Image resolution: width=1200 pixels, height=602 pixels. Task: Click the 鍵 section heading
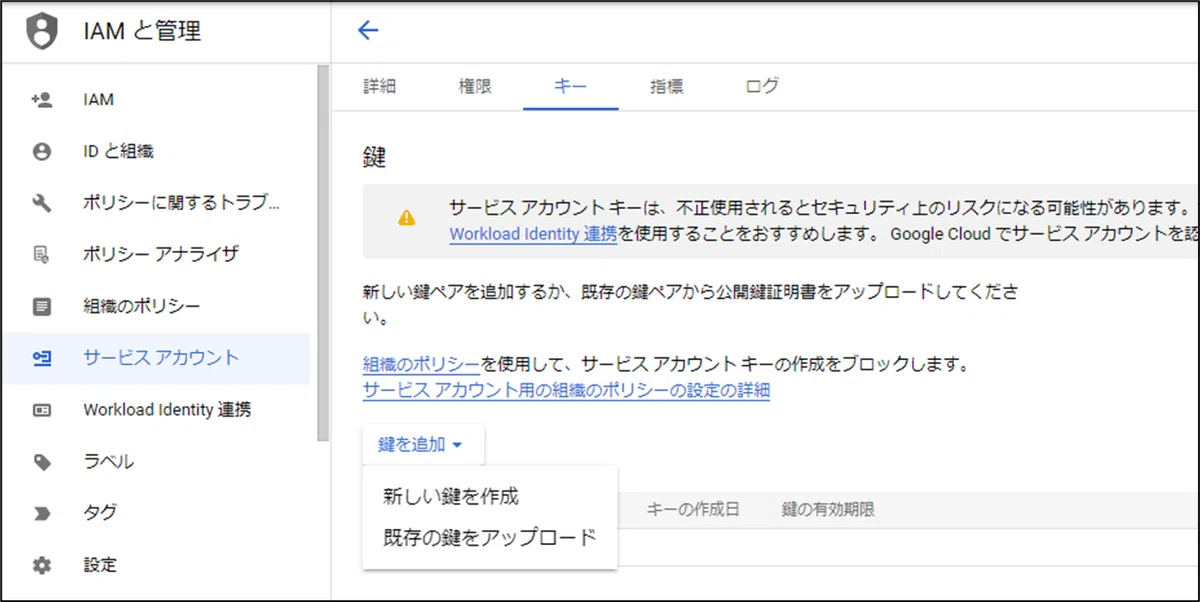pos(374,156)
